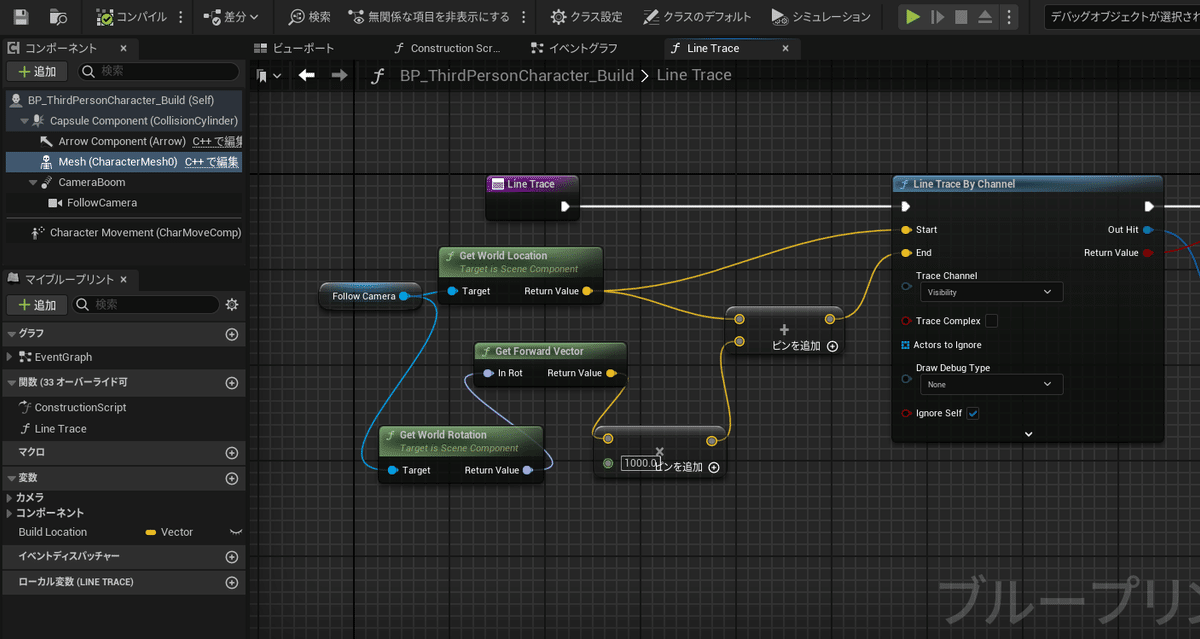Close the マイブループリント panel tab
Screen dimensions: 1200x639
(x=123, y=280)
